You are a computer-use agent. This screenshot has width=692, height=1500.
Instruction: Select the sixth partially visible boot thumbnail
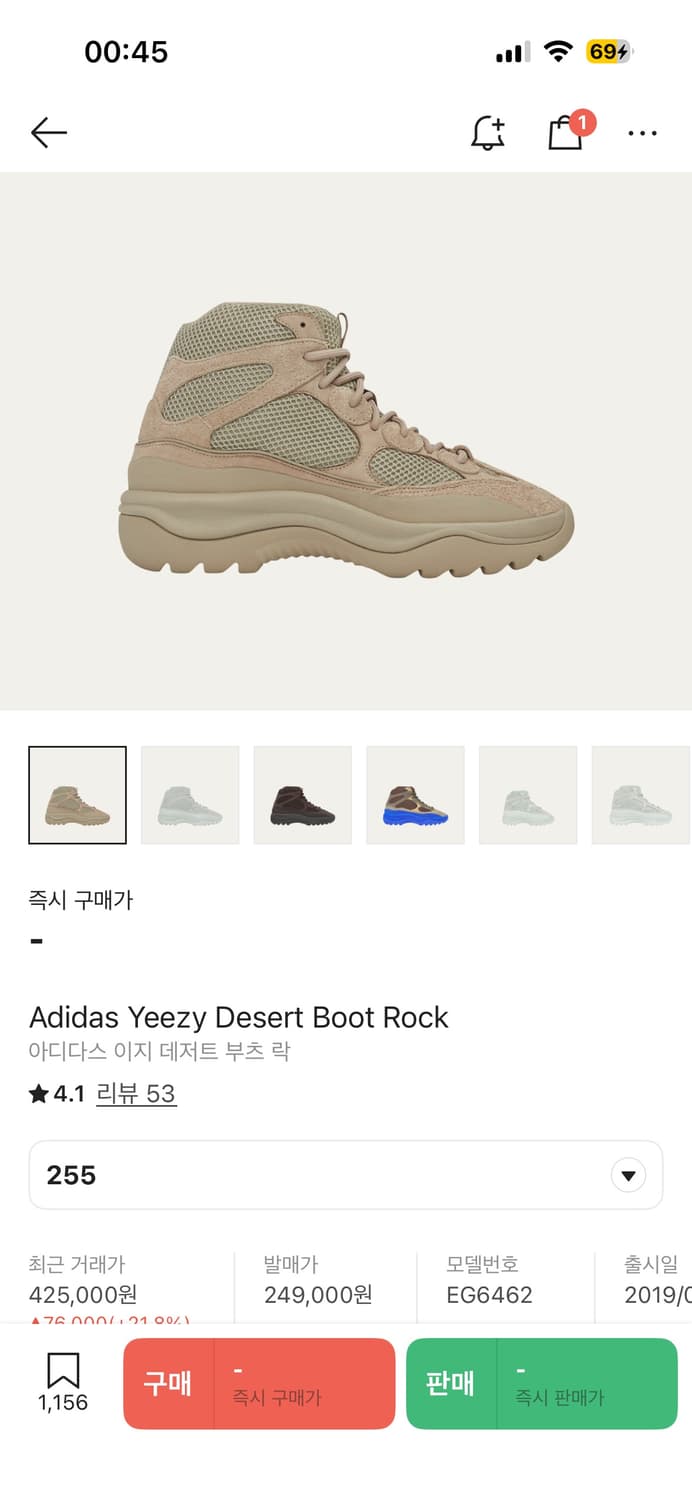click(x=641, y=795)
